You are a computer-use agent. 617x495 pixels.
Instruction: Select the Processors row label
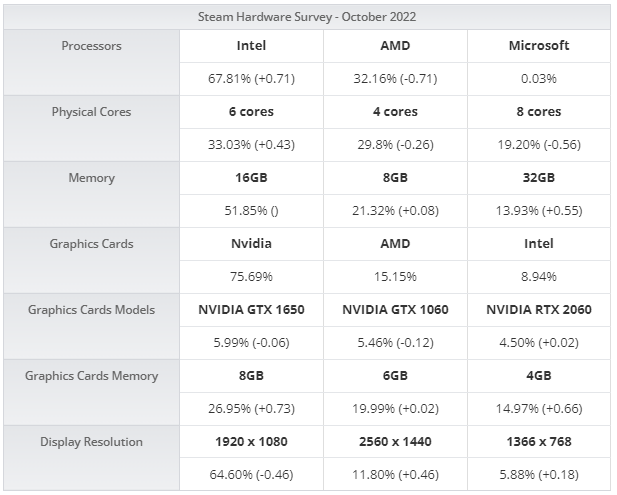[x=91, y=46]
